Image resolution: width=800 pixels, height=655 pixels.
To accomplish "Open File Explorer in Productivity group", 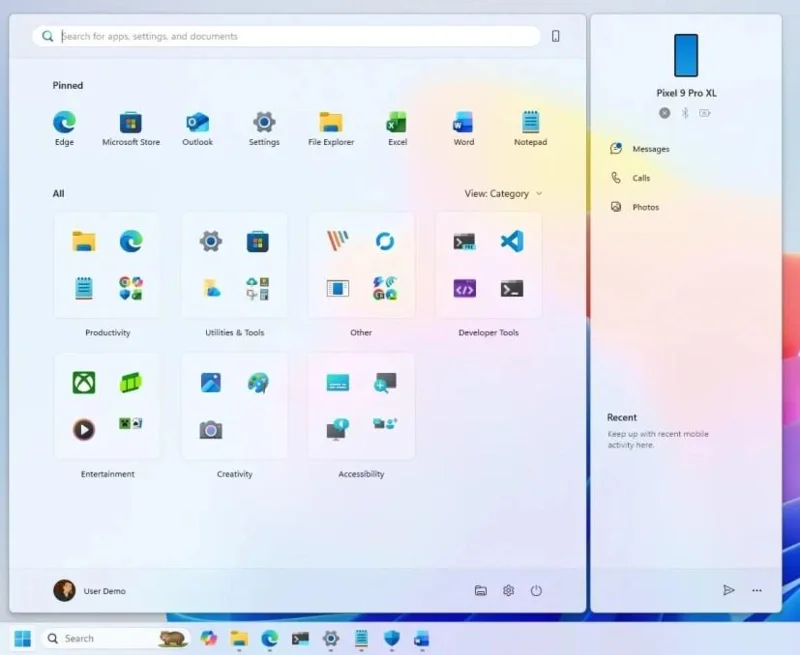I will tap(84, 241).
